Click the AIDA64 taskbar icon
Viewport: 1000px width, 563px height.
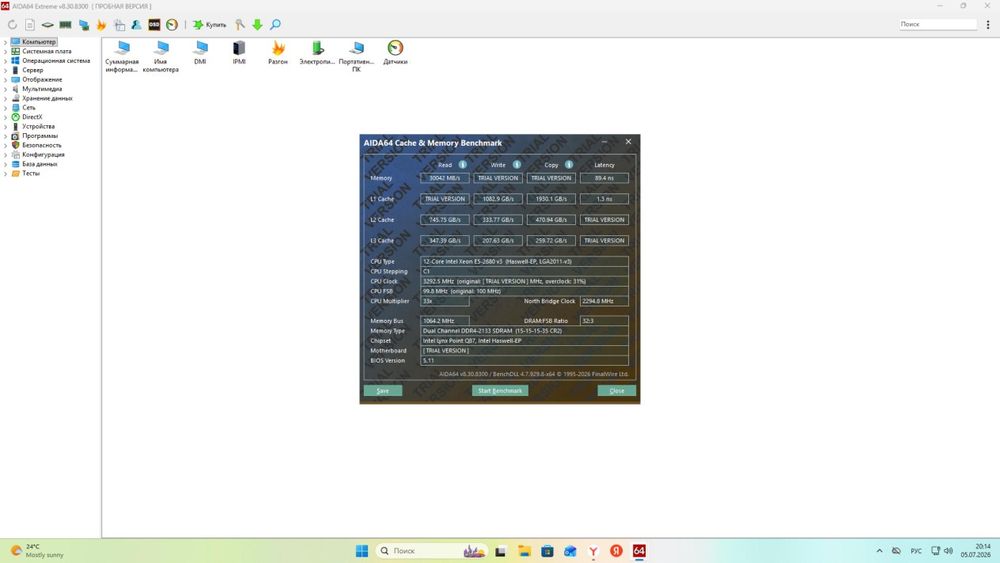pyautogui.click(x=639, y=551)
